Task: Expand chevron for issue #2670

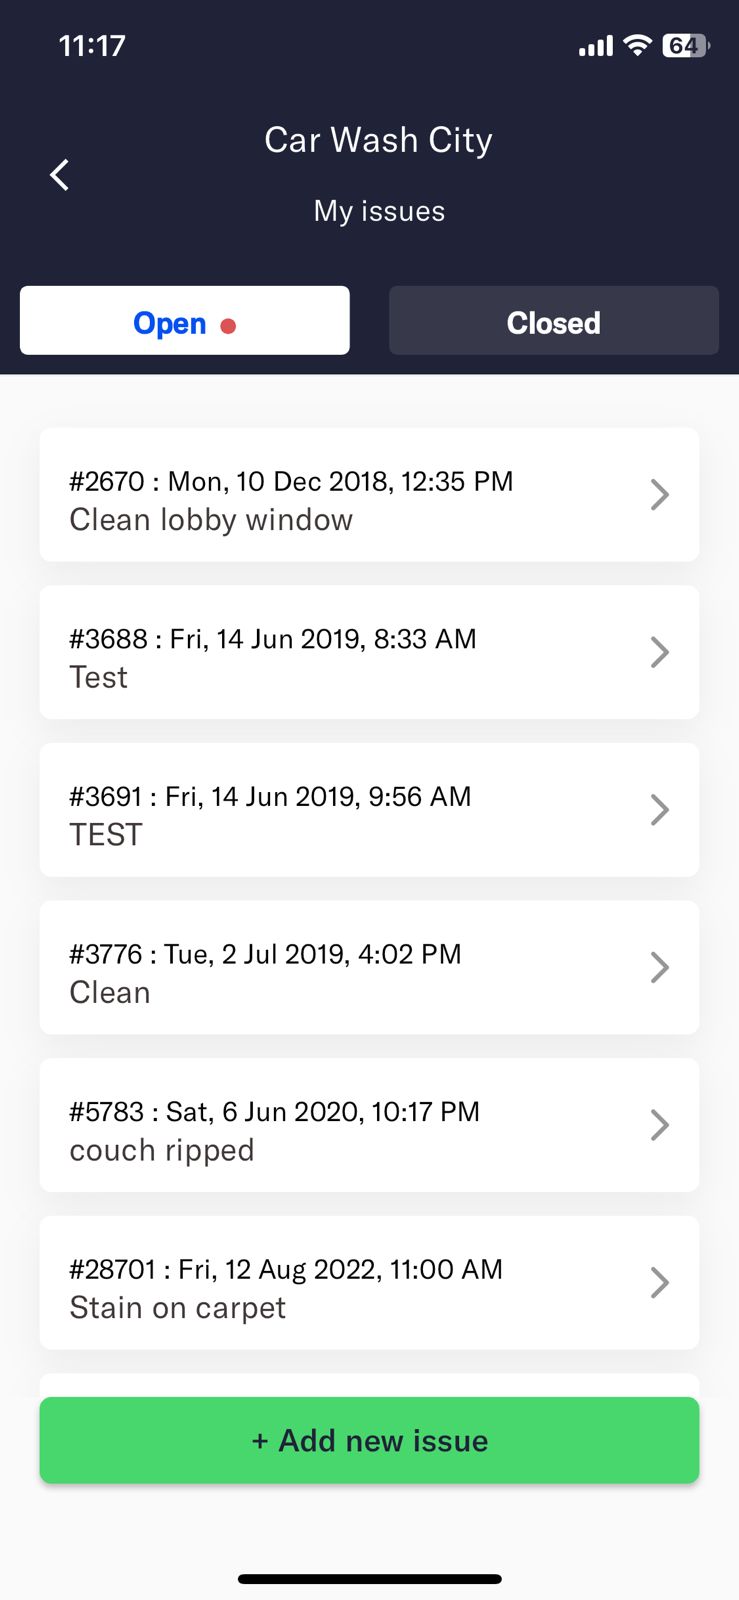Action: point(659,494)
